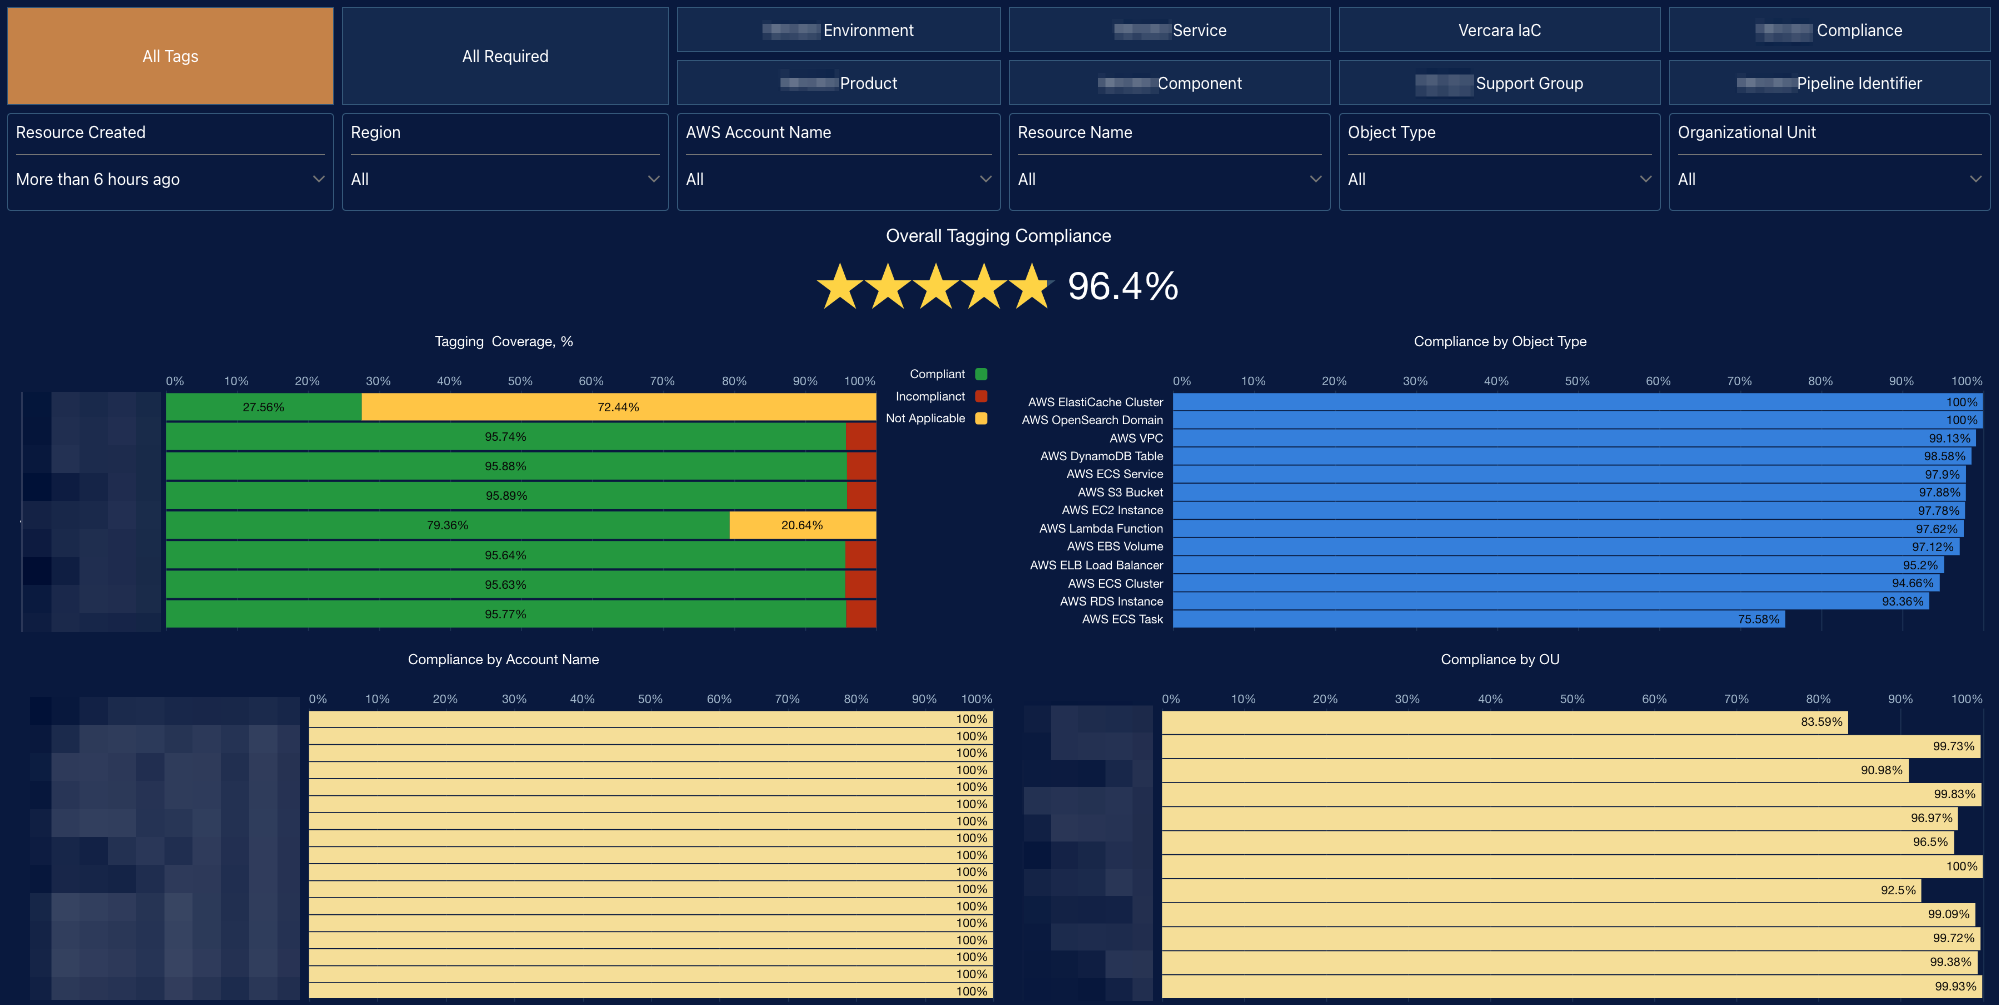1999x1005 pixels.
Task: Click the partially filled fifth rating star
Action: tap(1032, 287)
